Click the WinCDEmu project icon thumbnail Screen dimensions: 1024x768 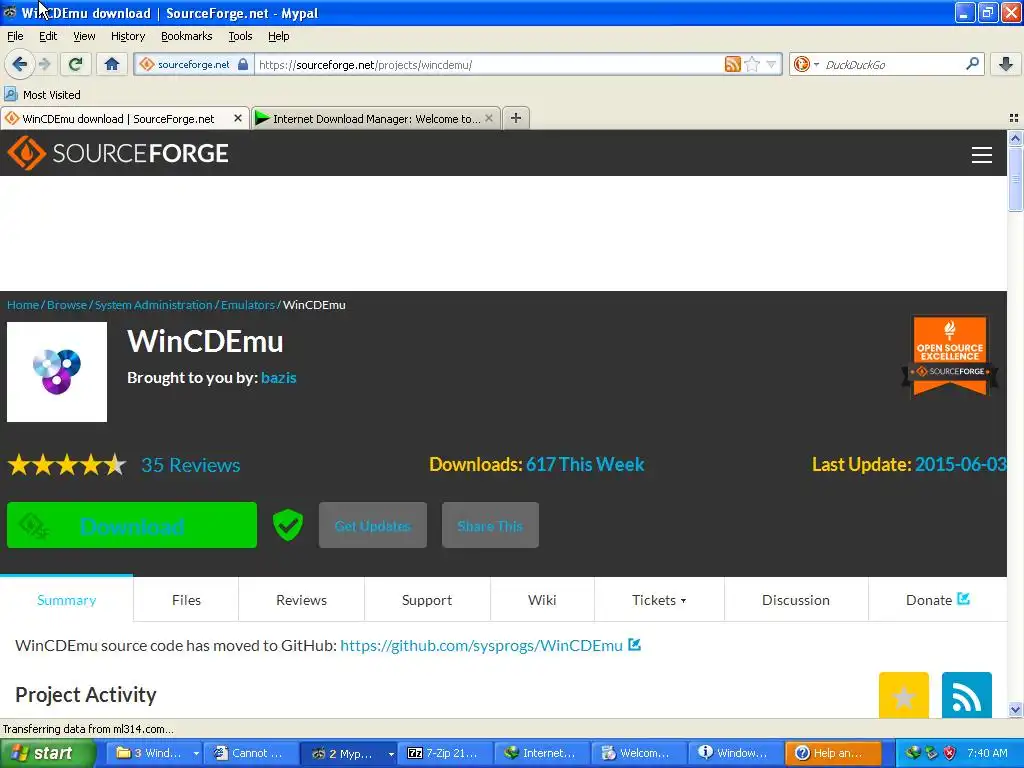click(x=57, y=372)
